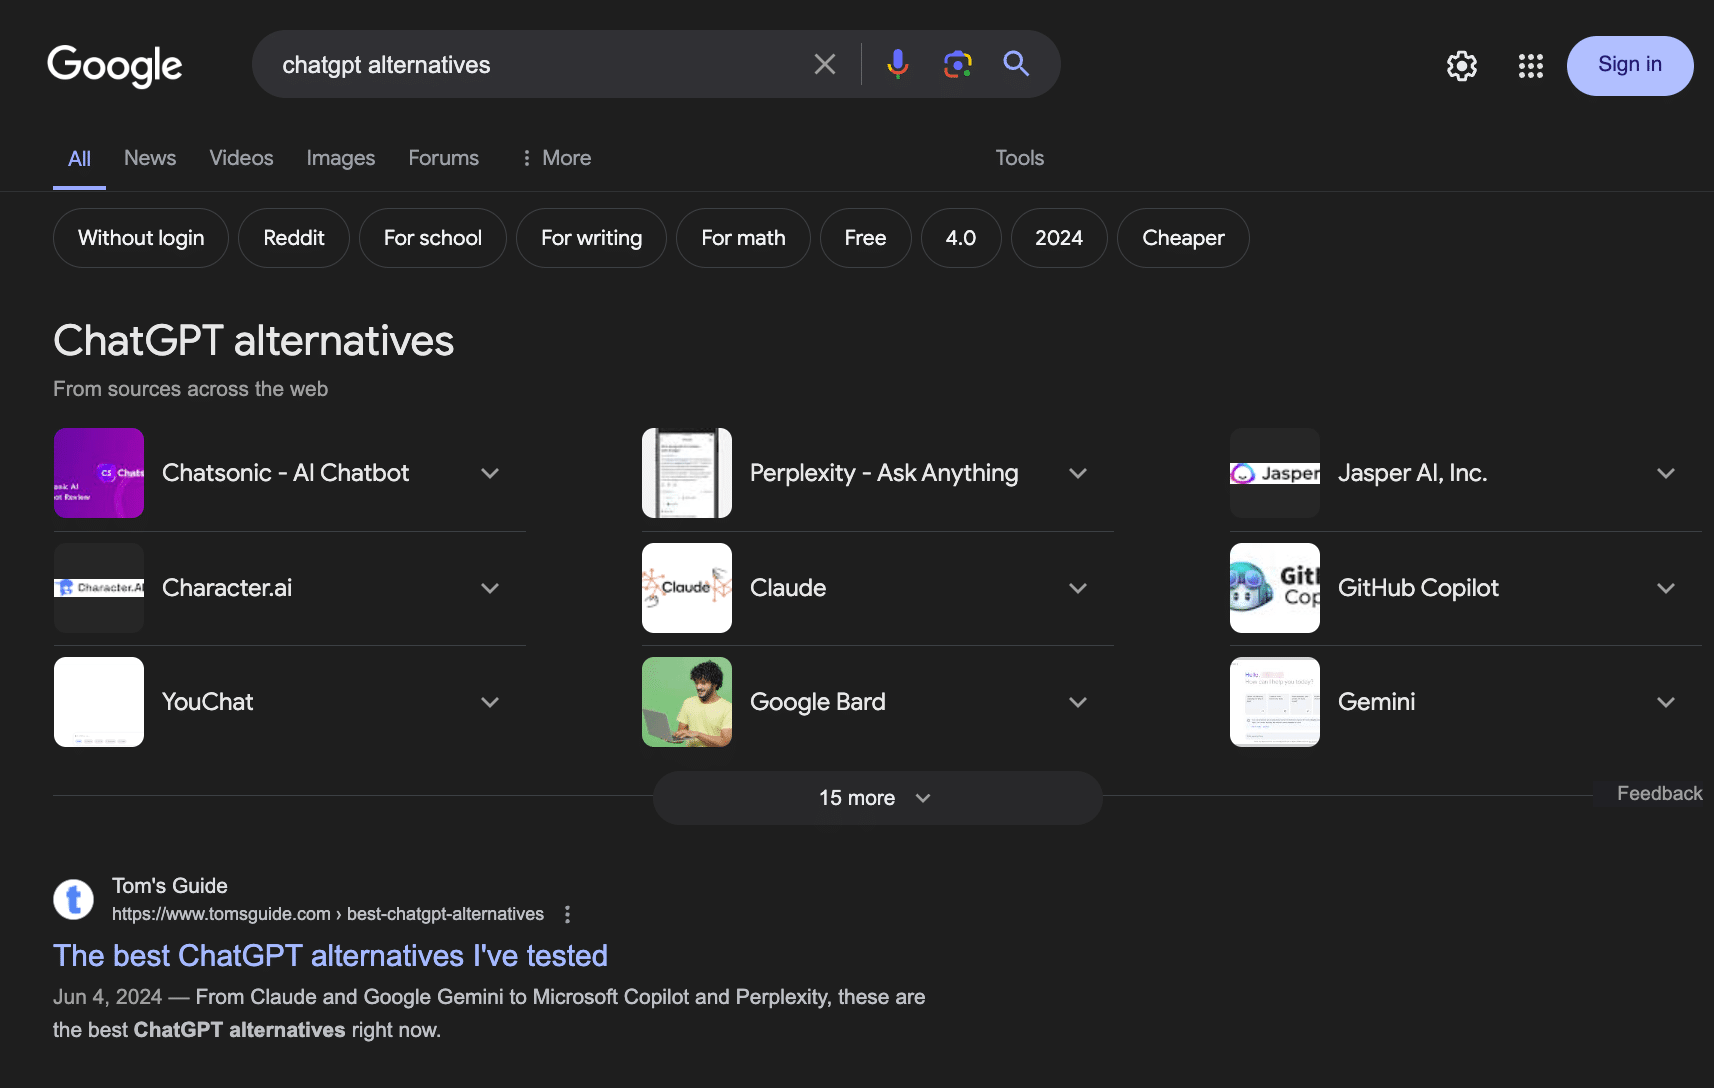This screenshot has width=1714, height=1088.
Task: Click the Jasper AI, Inc. title text
Action: tap(1412, 473)
